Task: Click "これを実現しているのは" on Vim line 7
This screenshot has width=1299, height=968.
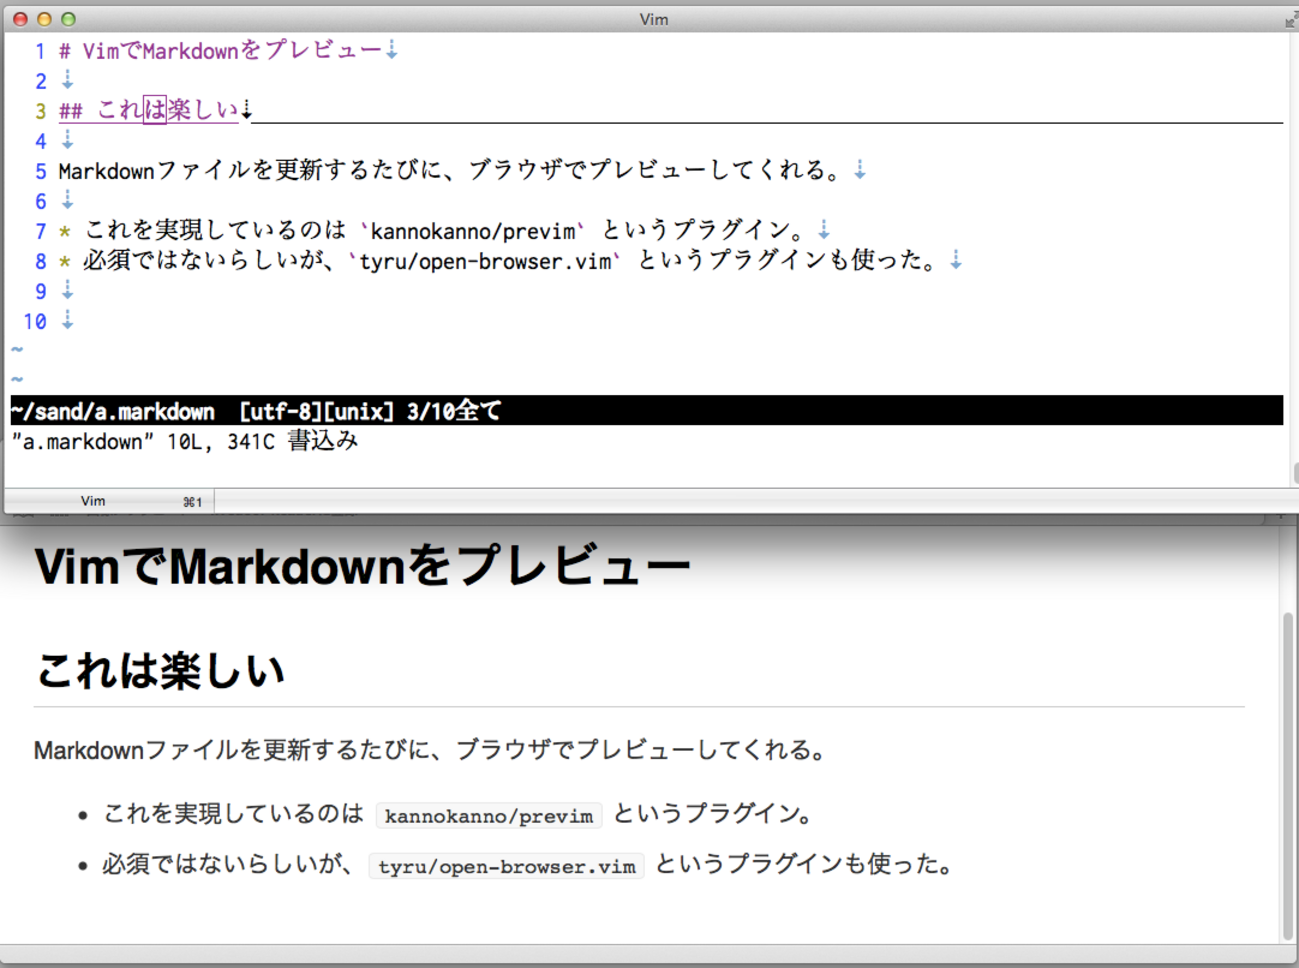Action: pyautogui.click(x=215, y=231)
